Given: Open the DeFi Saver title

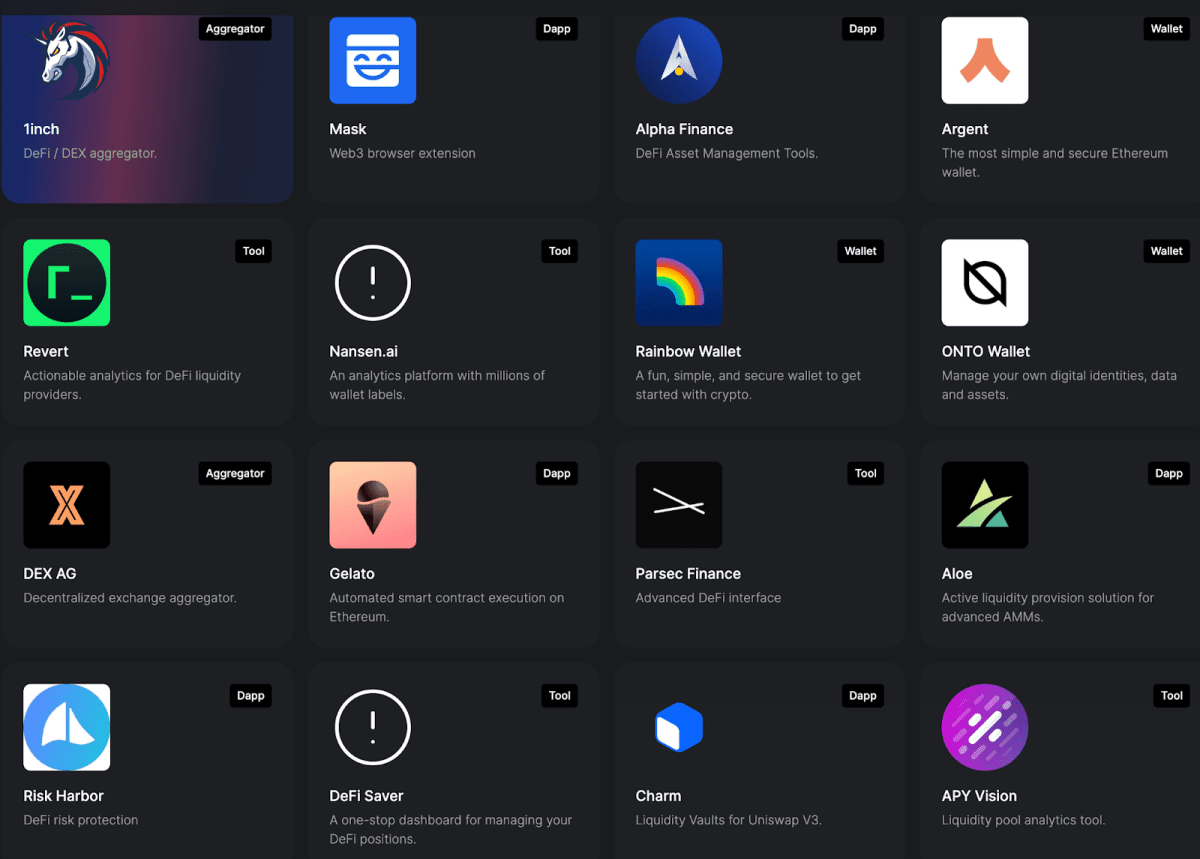Looking at the screenshot, I should pos(367,795).
